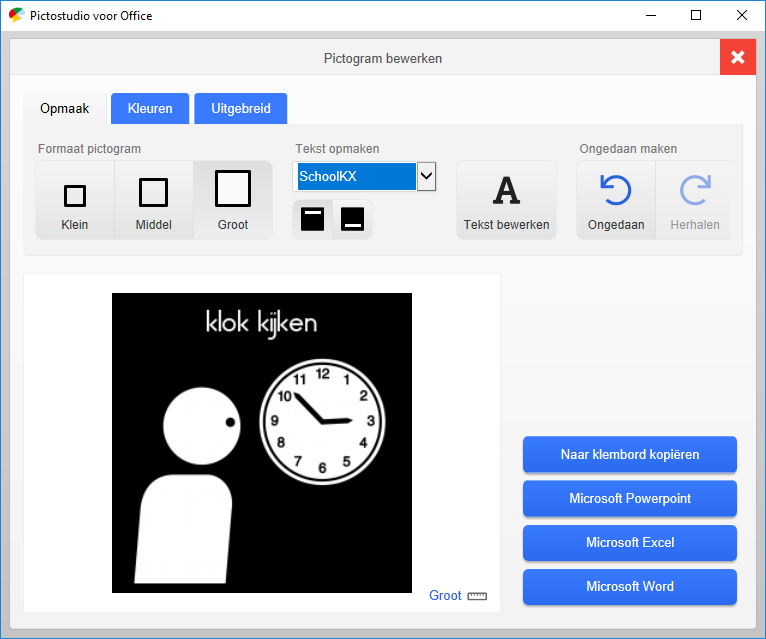Switch to the Uitgebreid tab

(x=241, y=108)
